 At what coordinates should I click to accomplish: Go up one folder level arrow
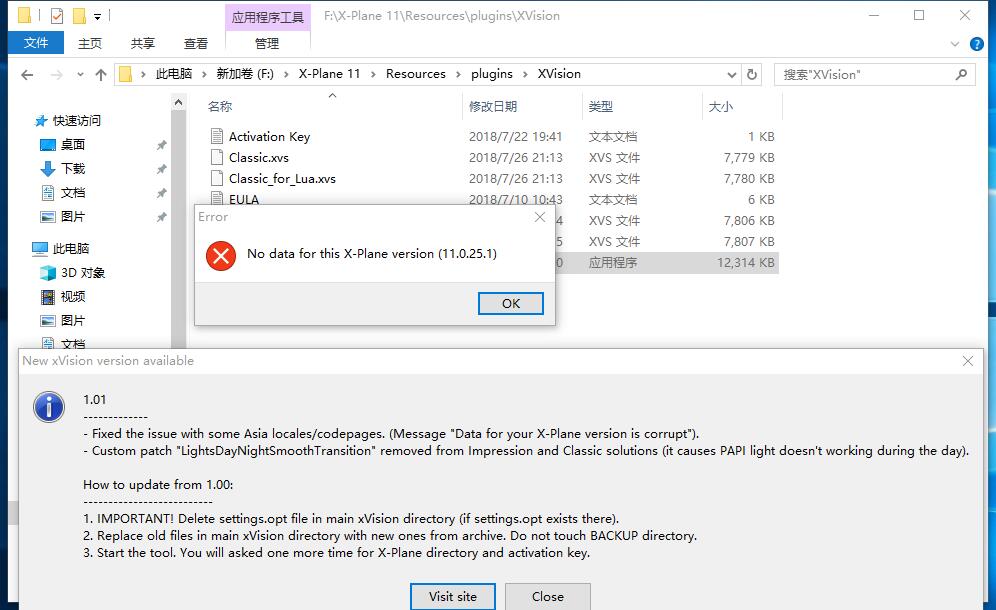tap(100, 75)
